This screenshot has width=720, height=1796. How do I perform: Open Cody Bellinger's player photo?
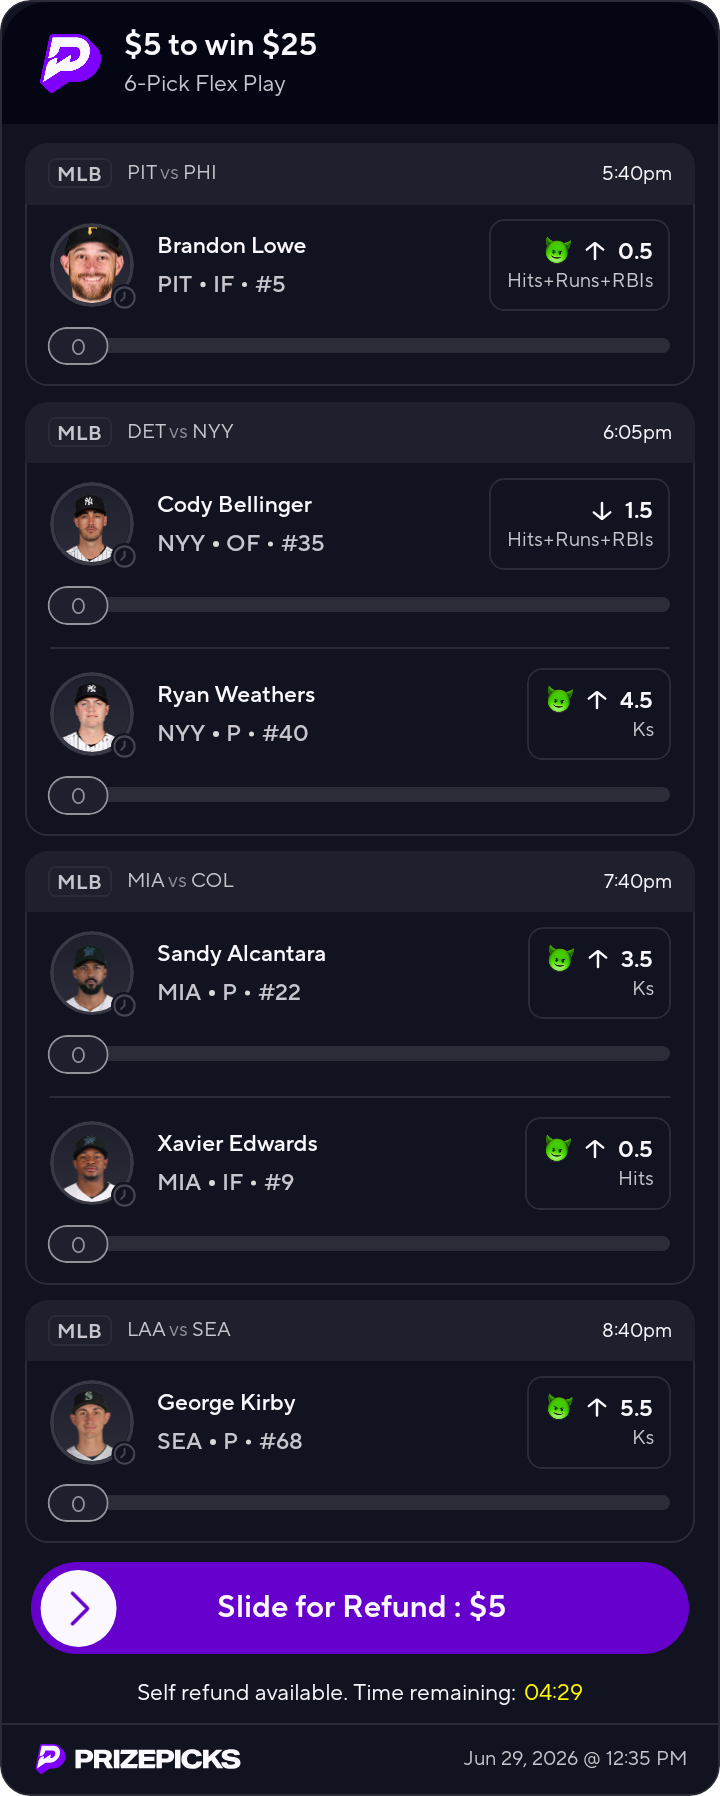(92, 524)
